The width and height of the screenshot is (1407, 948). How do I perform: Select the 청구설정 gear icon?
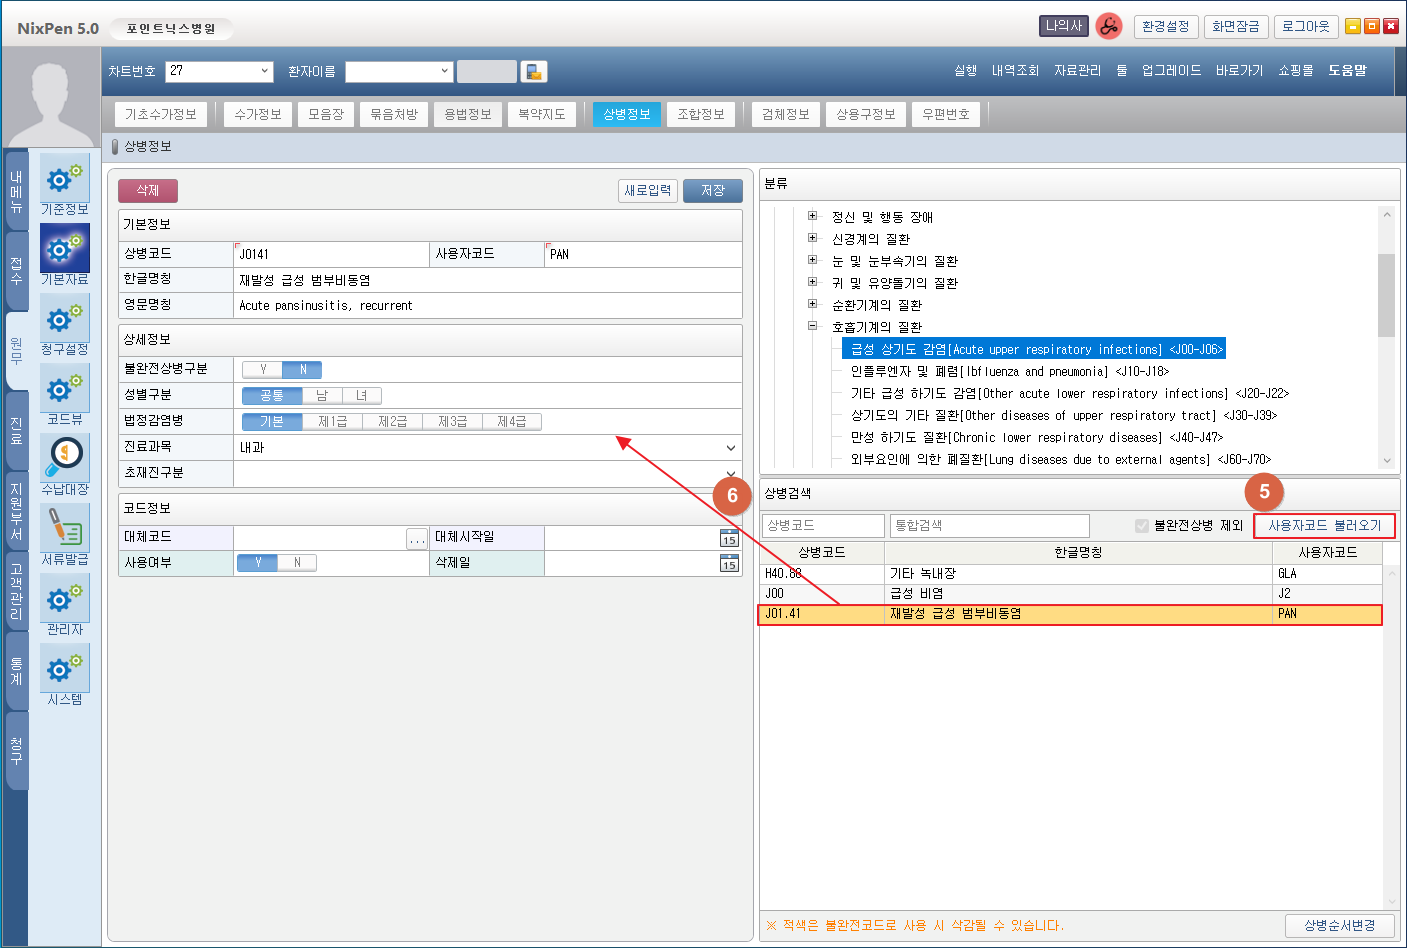coord(64,319)
